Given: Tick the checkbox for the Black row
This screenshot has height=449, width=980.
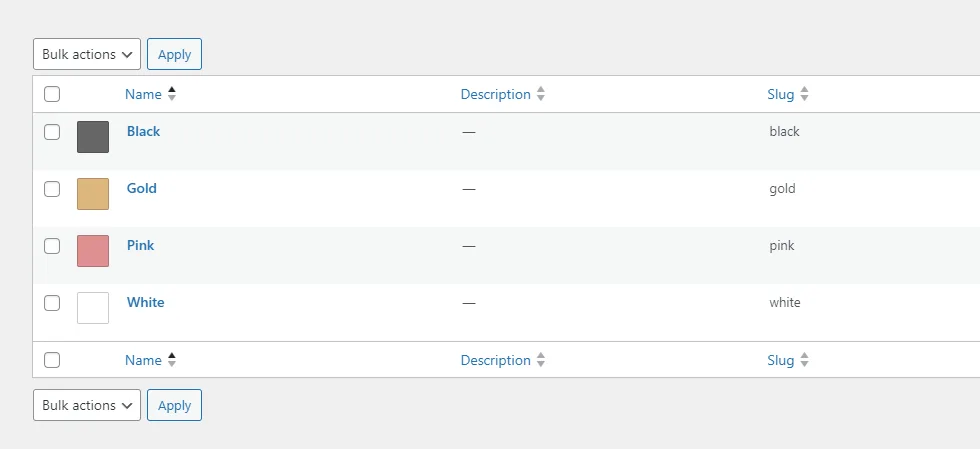Looking at the screenshot, I should coord(52,132).
